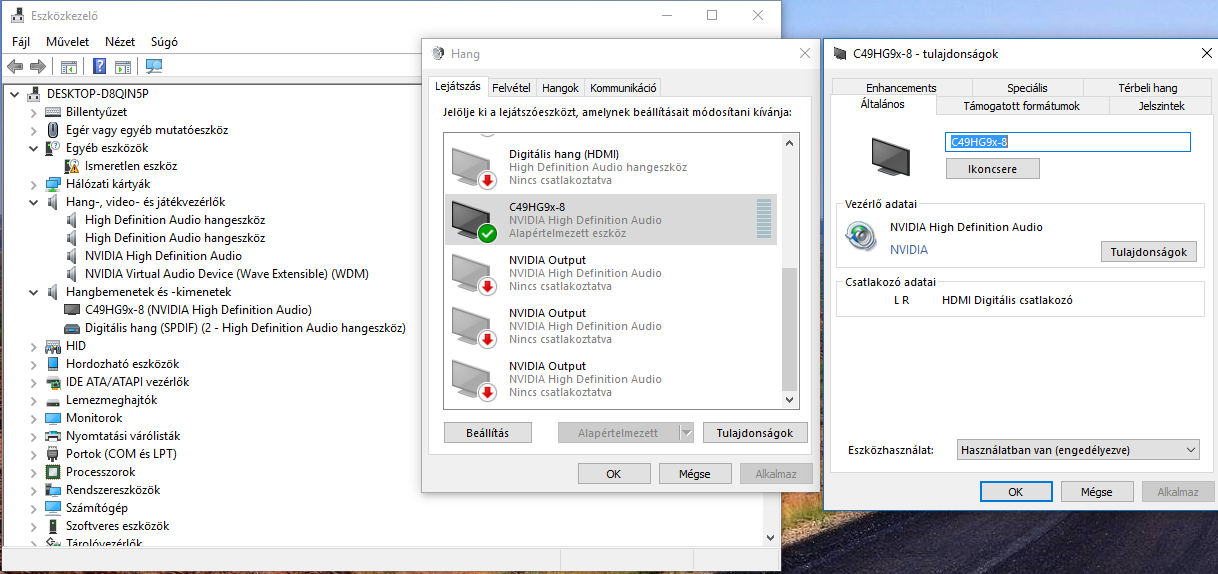Click the speaker icon next to NVIDIA Virtual Audio Device
Screen dimensions: 1218x574
click(73, 274)
